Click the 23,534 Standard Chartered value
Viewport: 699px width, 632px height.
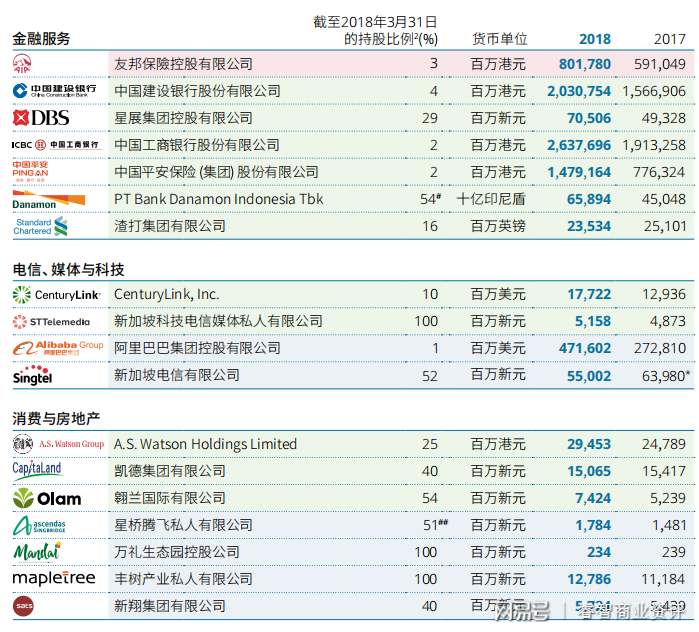(589, 226)
